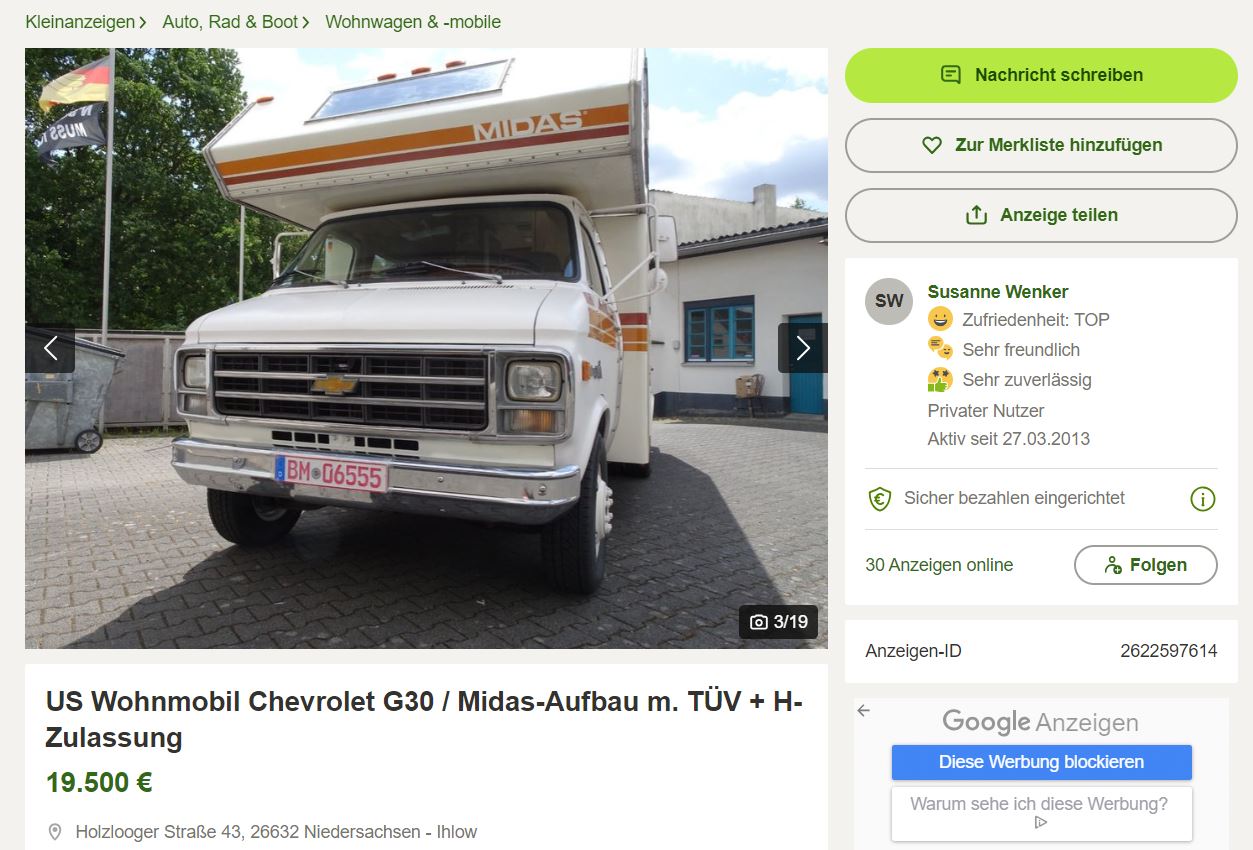Go back to previous photo with left arrow
1253x850 pixels.
(50, 348)
